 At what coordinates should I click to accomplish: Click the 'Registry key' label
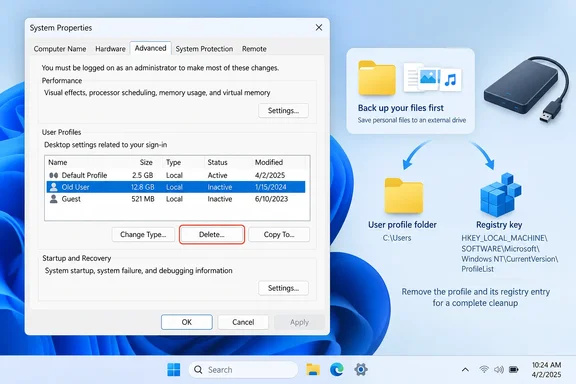click(x=499, y=225)
